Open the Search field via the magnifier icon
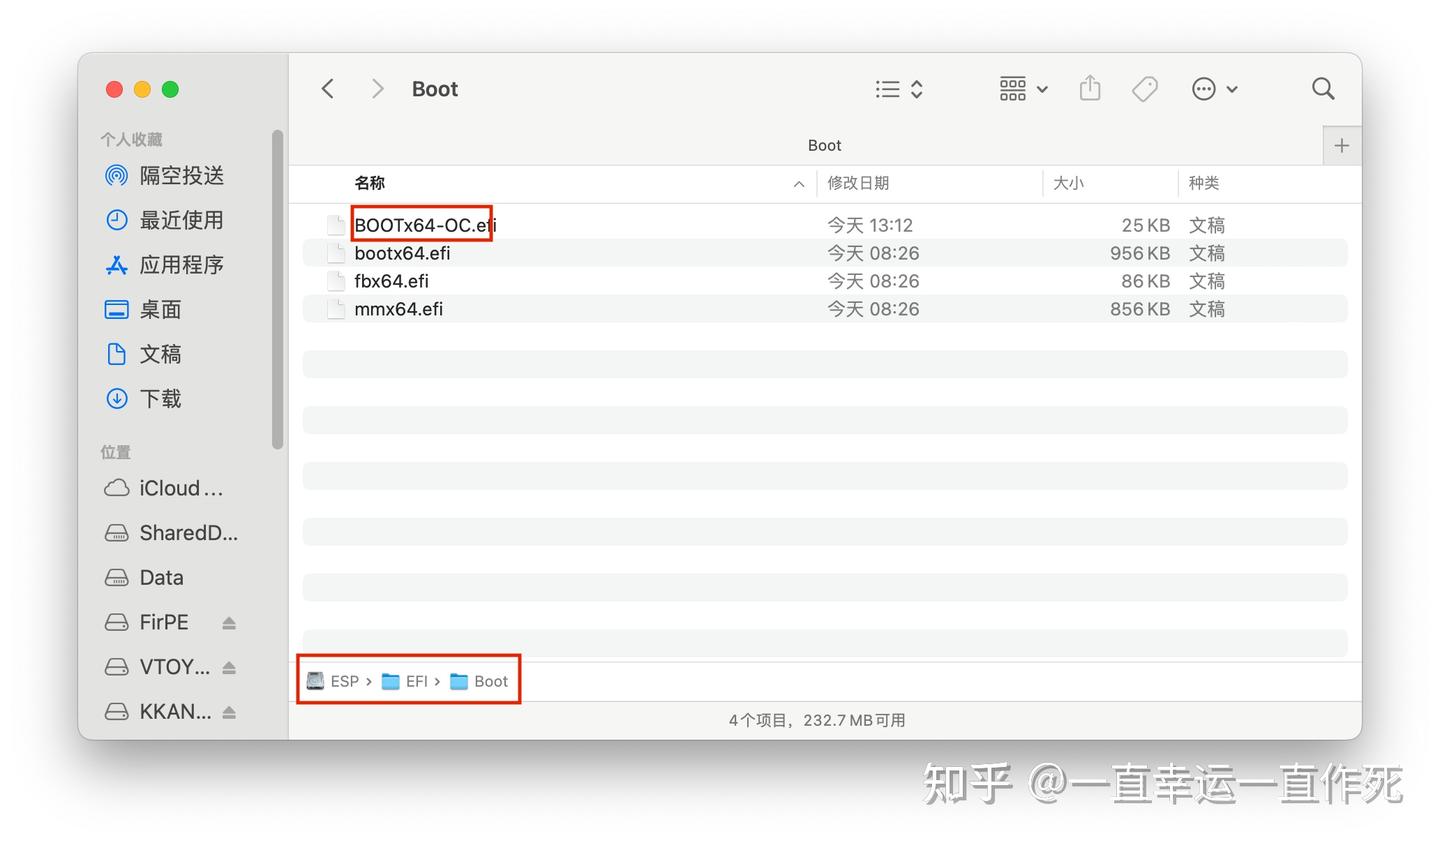 pyautogui.click(x=1322, y=88)
